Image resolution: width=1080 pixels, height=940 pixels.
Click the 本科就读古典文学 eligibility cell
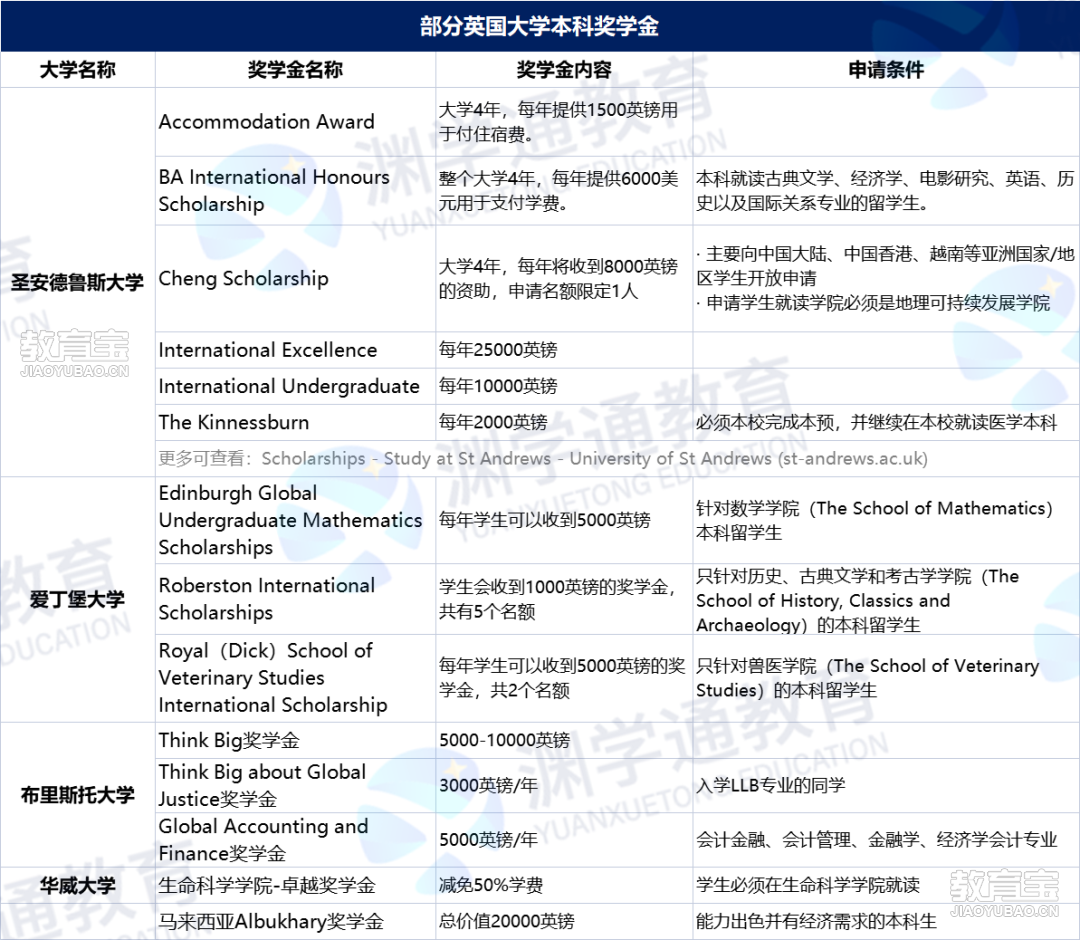pos(885,191)
